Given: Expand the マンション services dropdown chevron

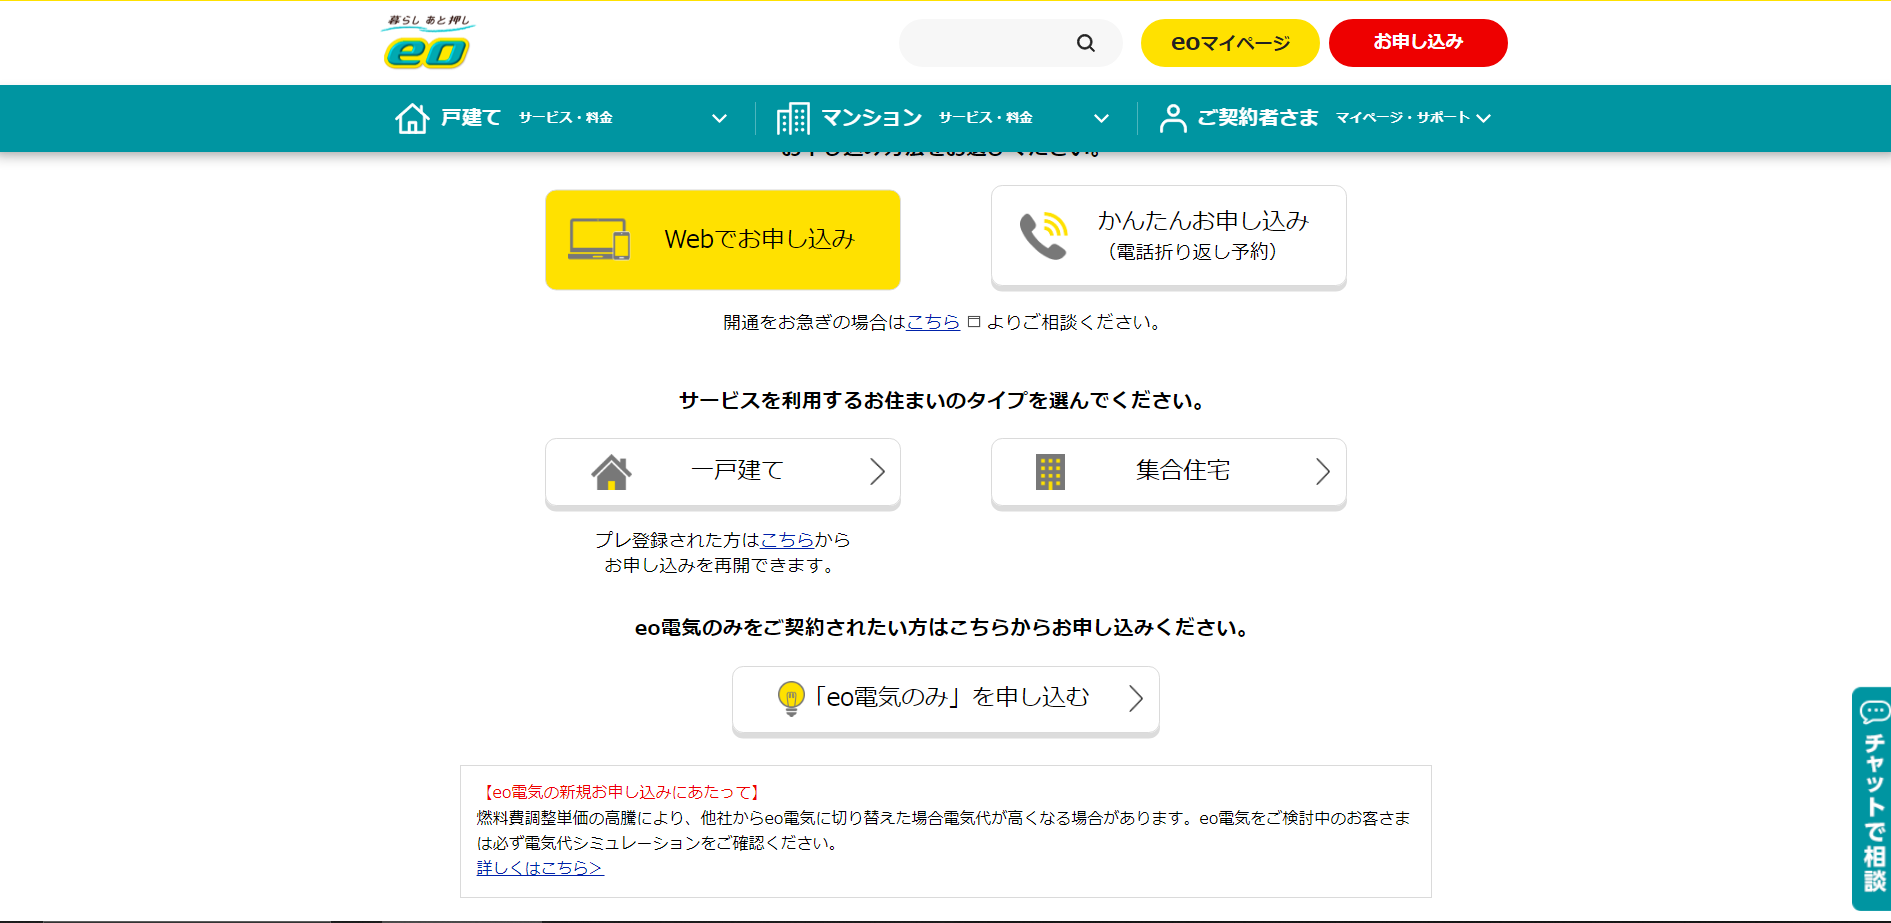Looking at the screenshot, I should point(1101,118).
